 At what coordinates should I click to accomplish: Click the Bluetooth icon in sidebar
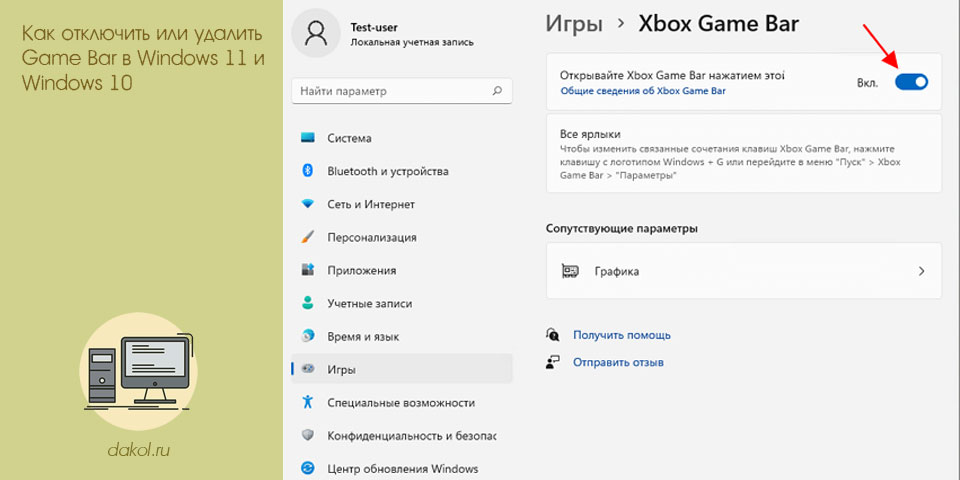(x=308, y=171)
